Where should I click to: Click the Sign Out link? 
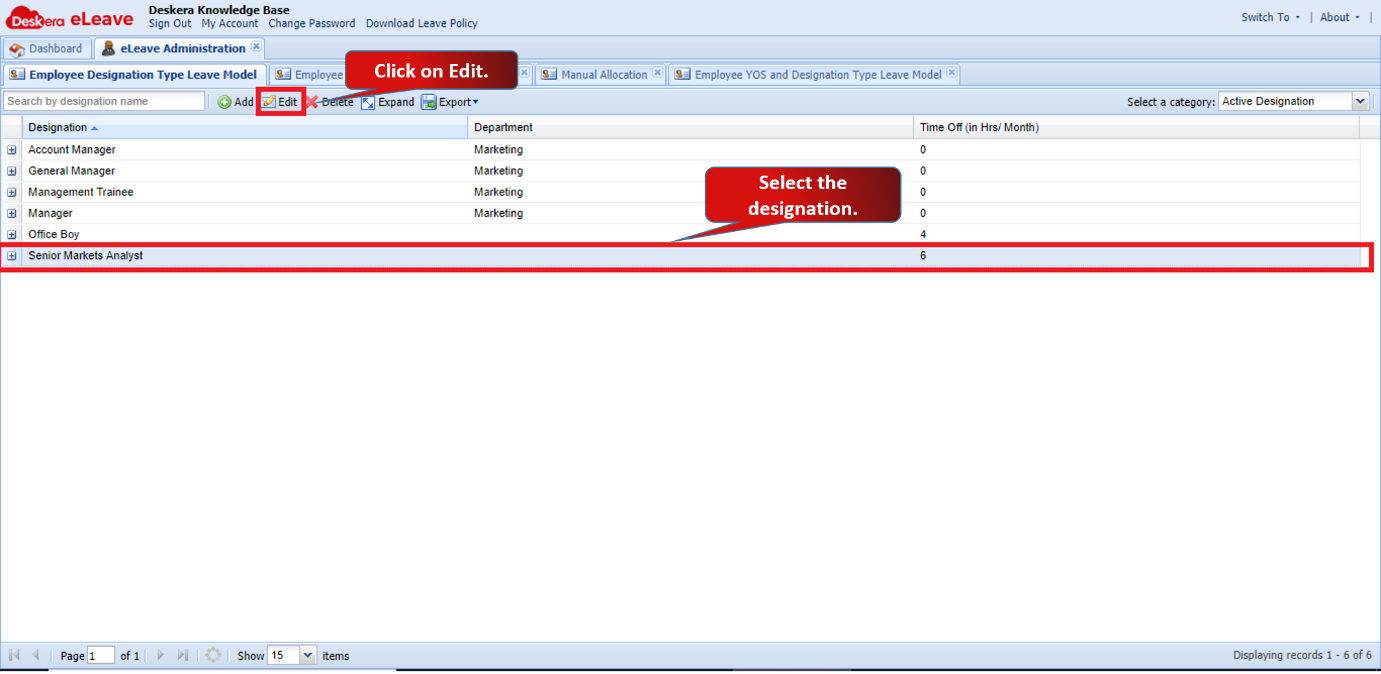(x=170, y=23)
